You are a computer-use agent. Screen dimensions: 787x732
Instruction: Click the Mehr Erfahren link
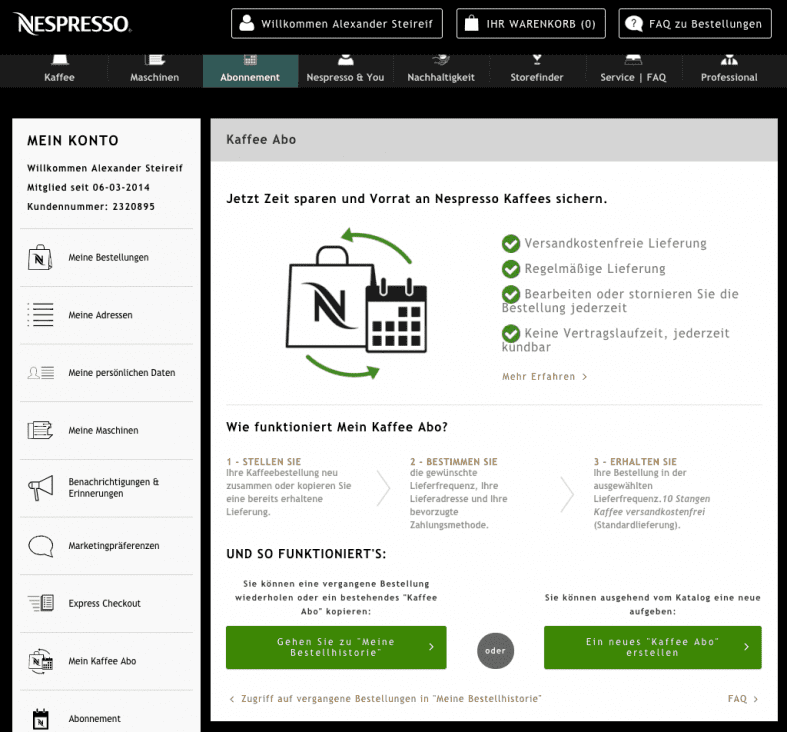coord(545,377)
